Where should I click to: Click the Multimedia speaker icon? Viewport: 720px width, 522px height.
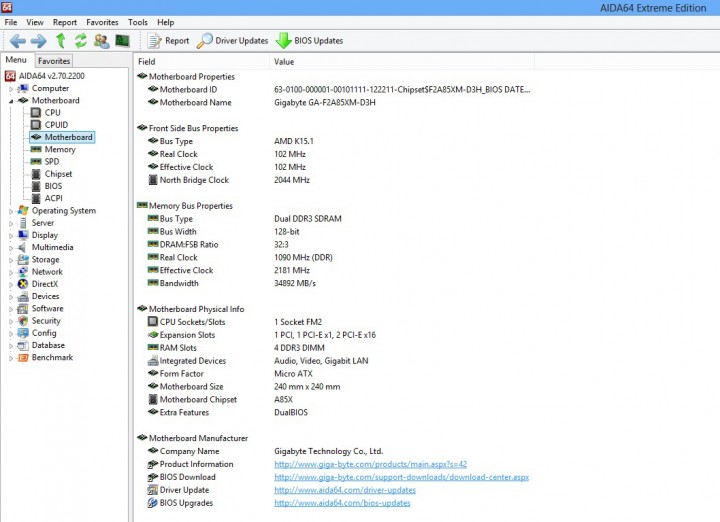tap(22, 247)
